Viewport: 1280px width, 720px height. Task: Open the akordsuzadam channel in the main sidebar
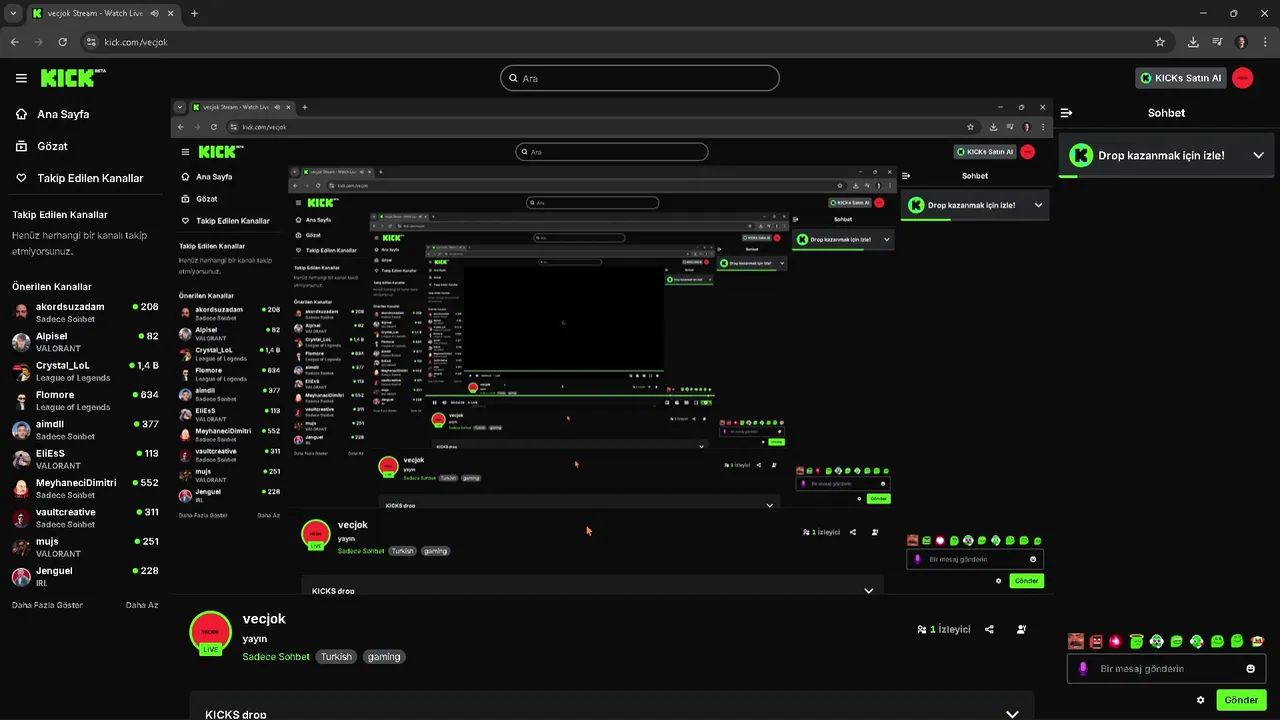[85, 312]
